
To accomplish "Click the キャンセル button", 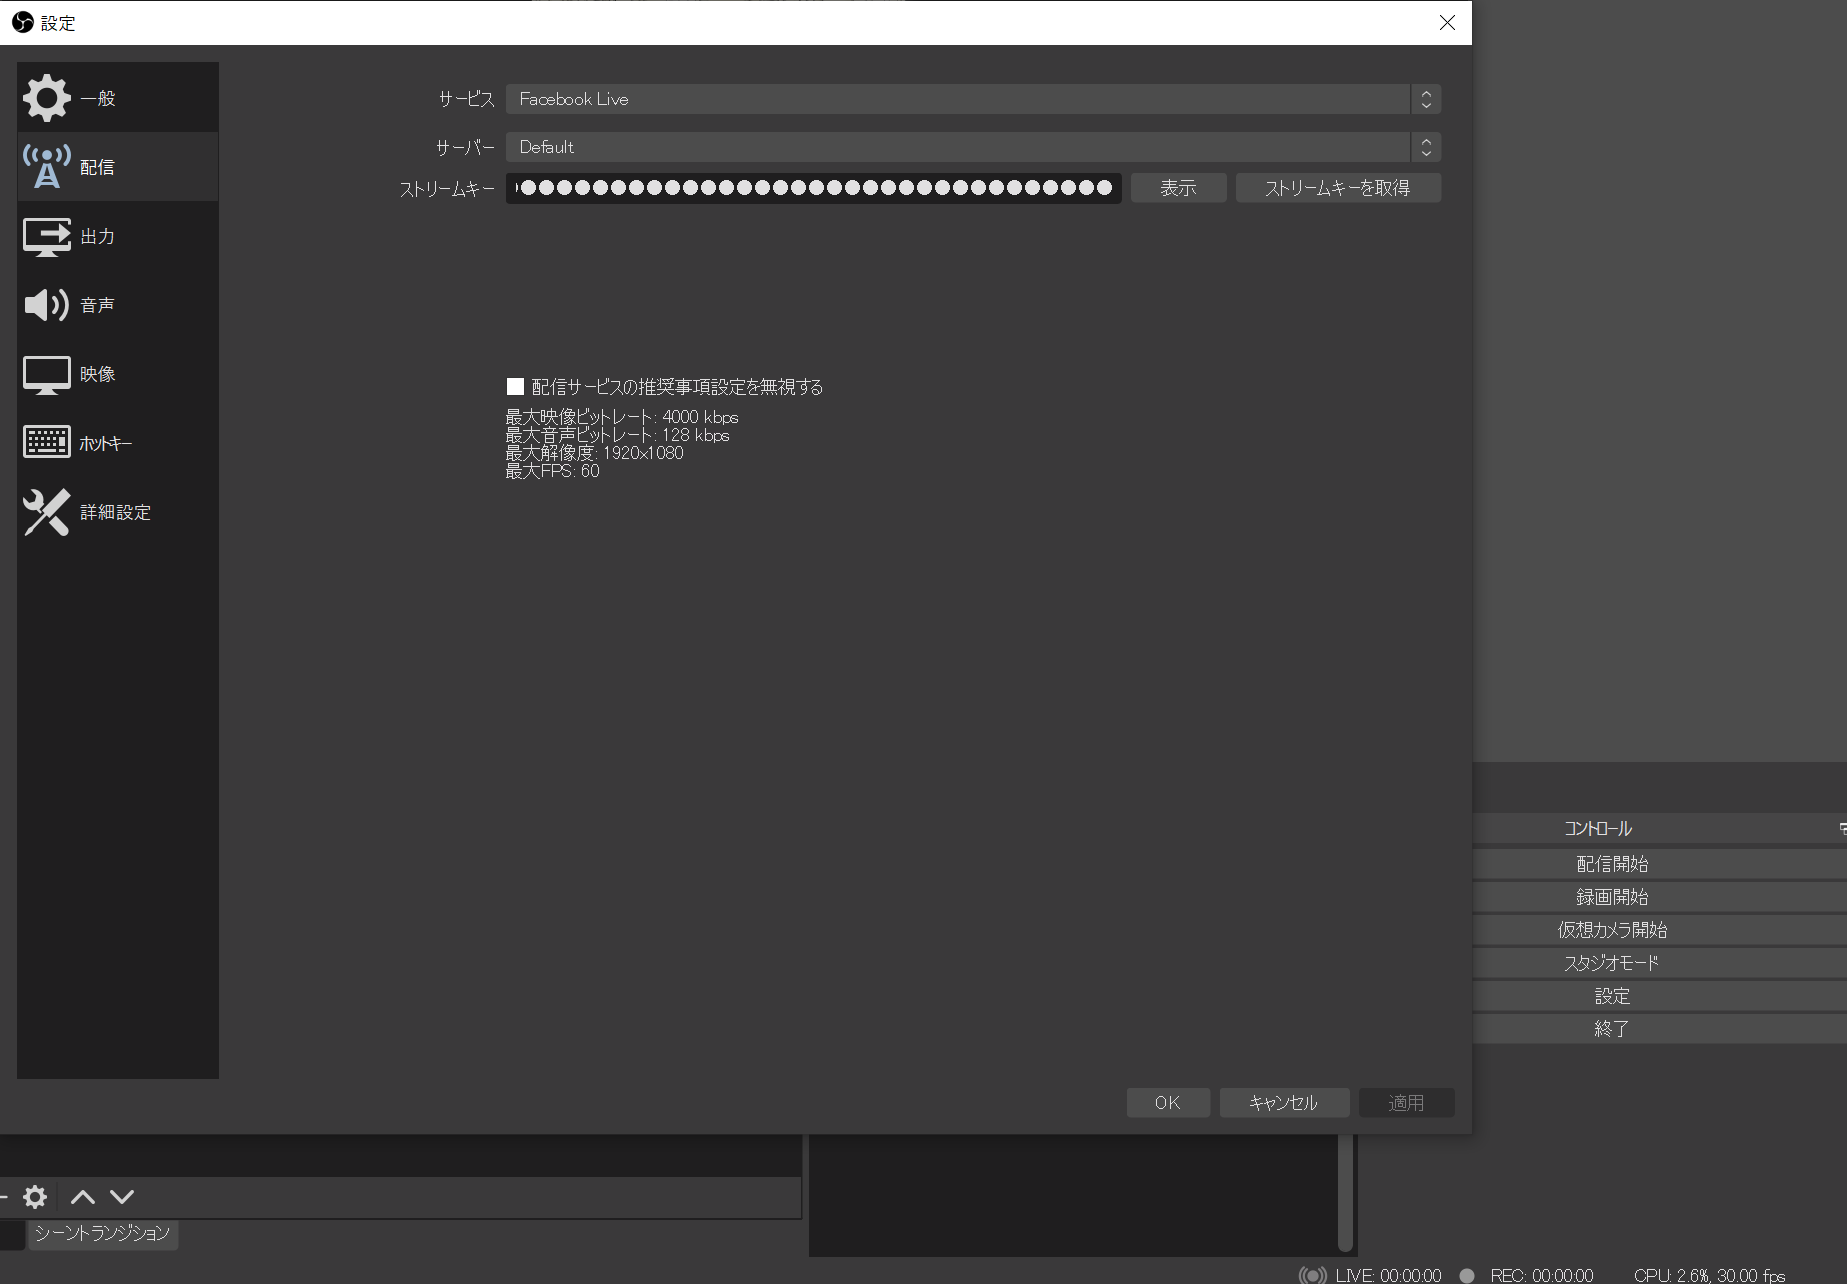I will point(1284,1102).
